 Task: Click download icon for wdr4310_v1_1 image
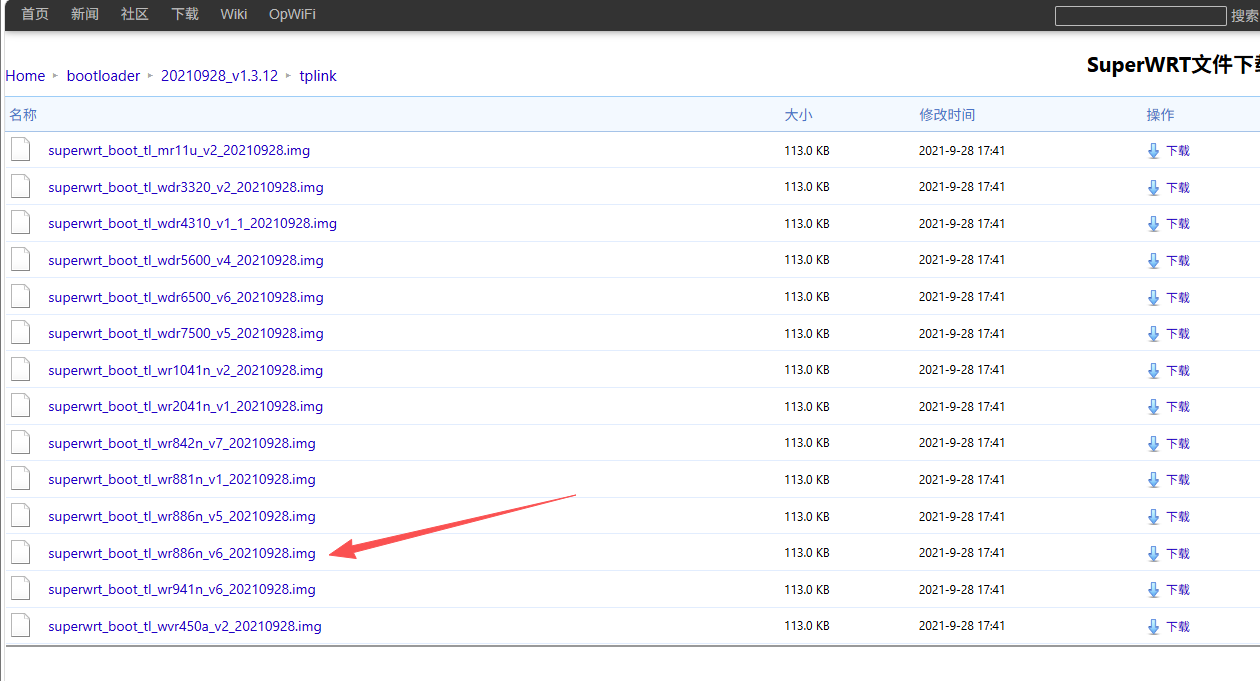[x=1153, y=224]
